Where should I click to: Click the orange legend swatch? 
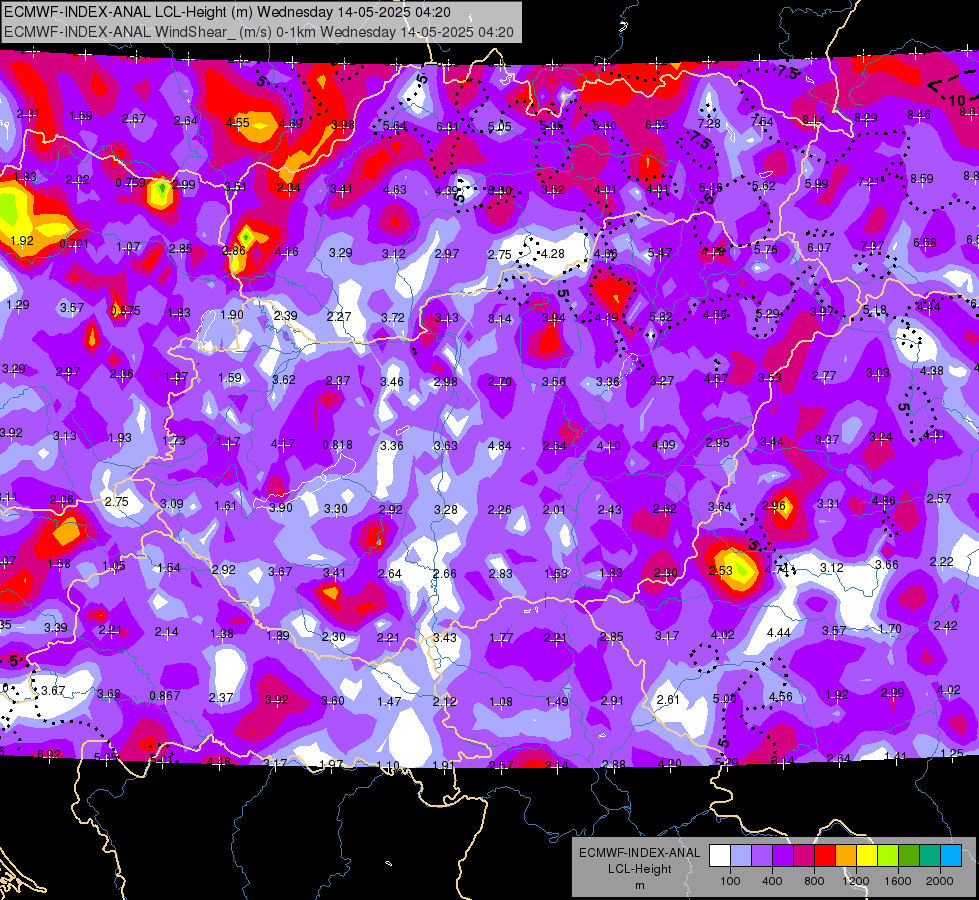coord(846,856)
